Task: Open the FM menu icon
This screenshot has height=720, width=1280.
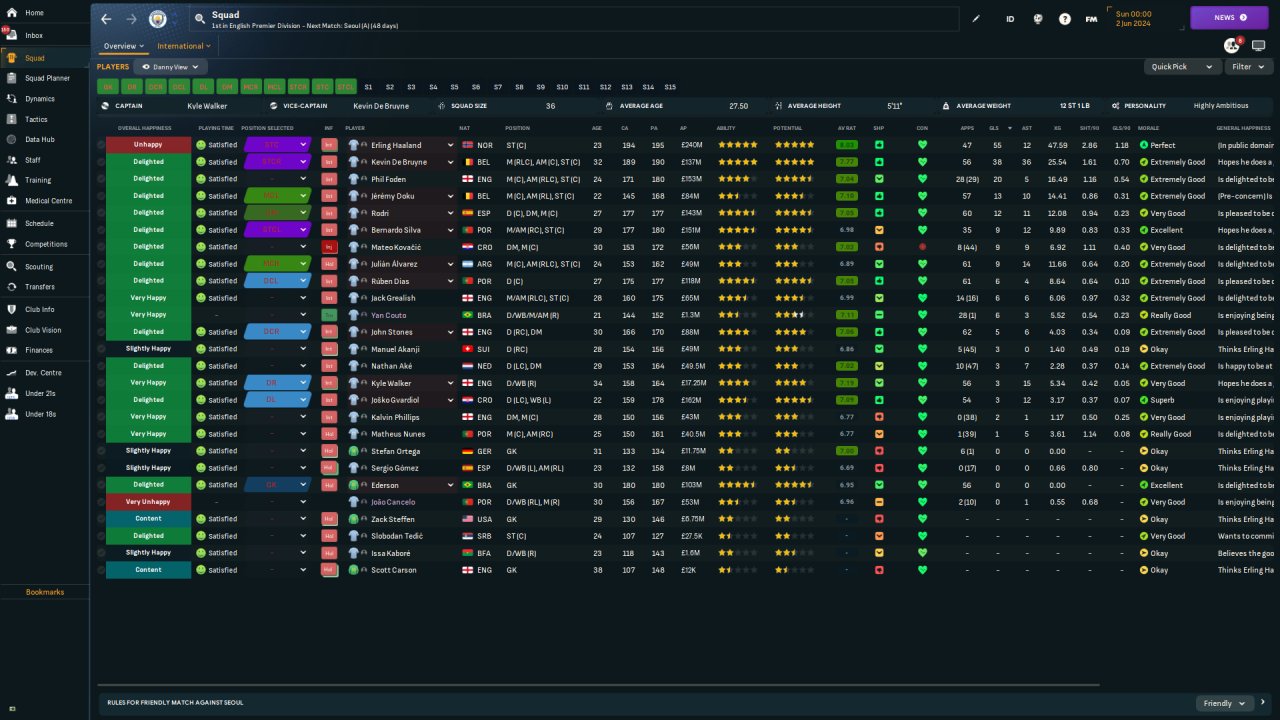Action: [1091, 19]
